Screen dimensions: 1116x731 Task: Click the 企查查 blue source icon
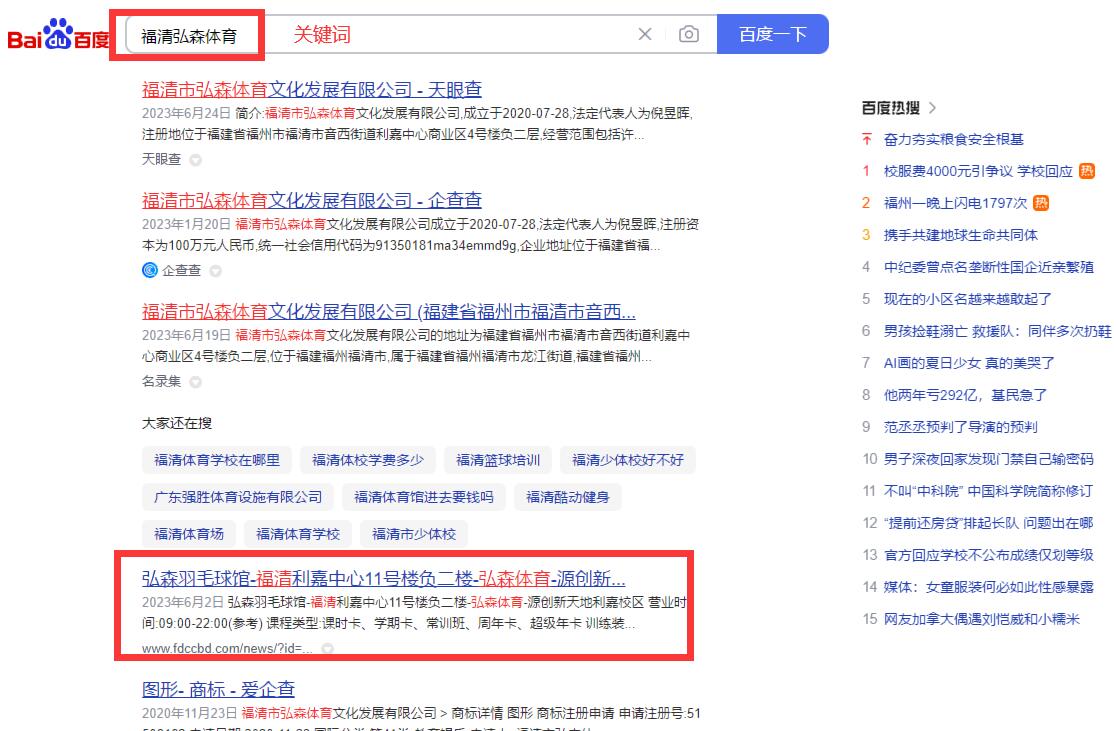[x=149, y=270]
